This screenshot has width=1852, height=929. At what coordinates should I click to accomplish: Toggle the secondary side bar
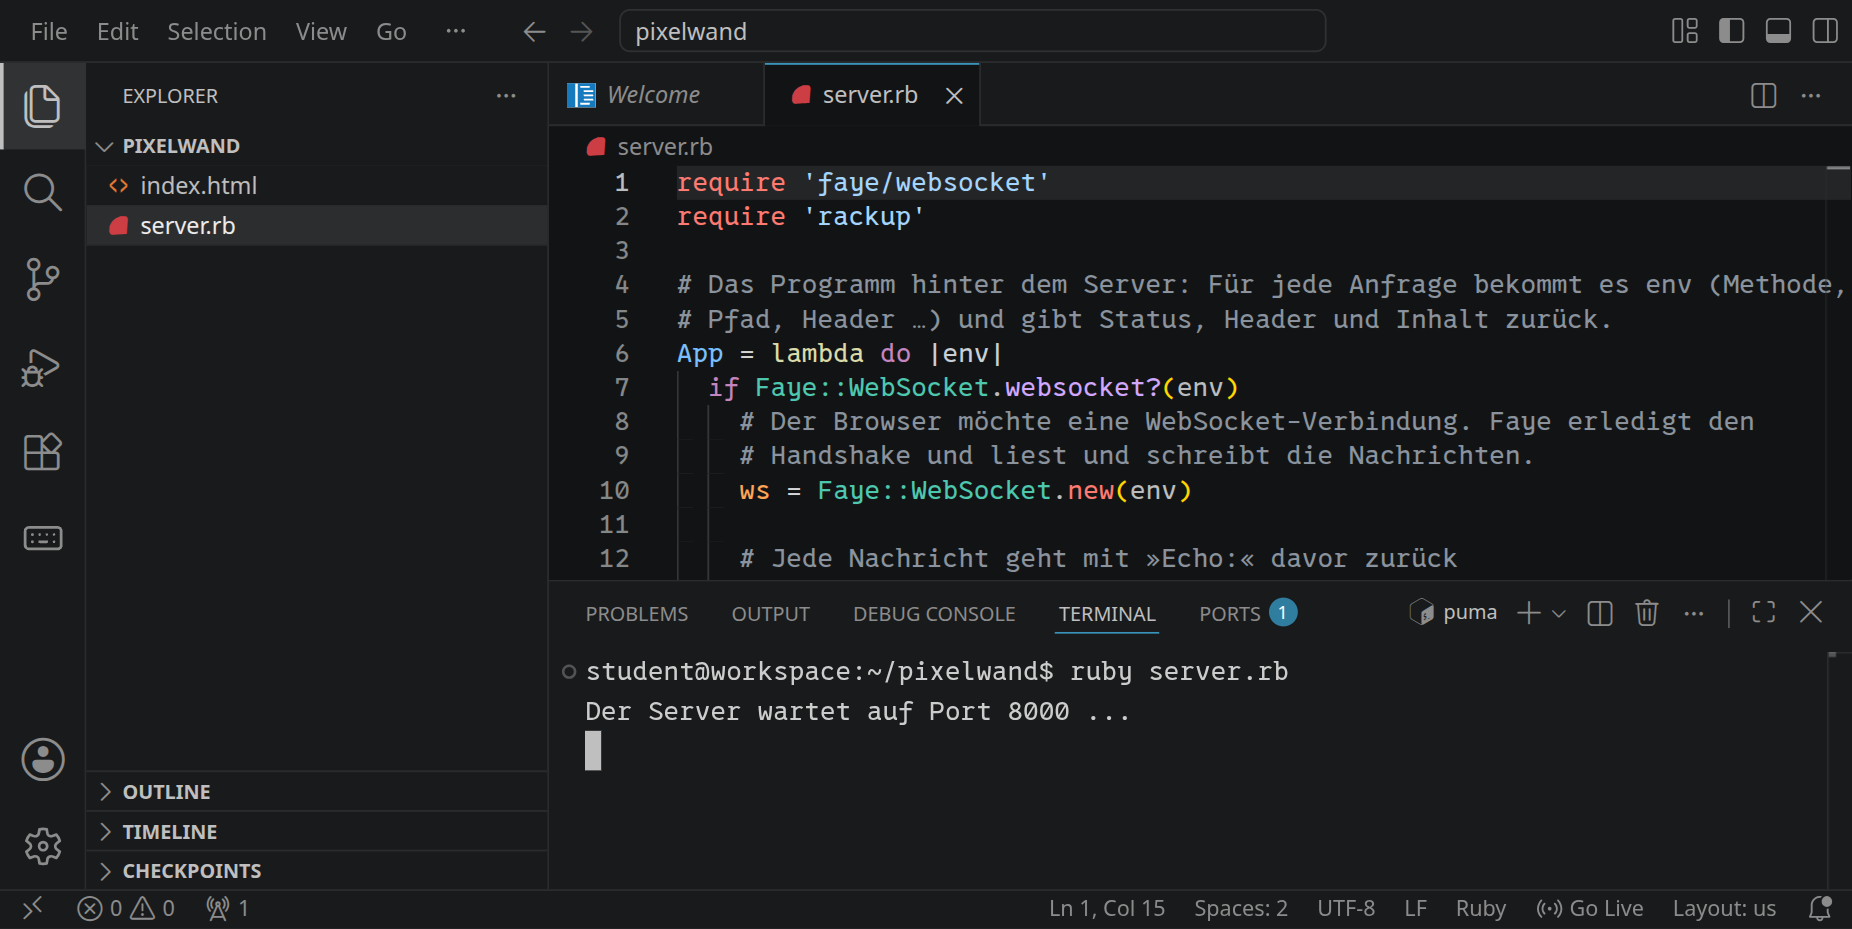(1825, 31)
